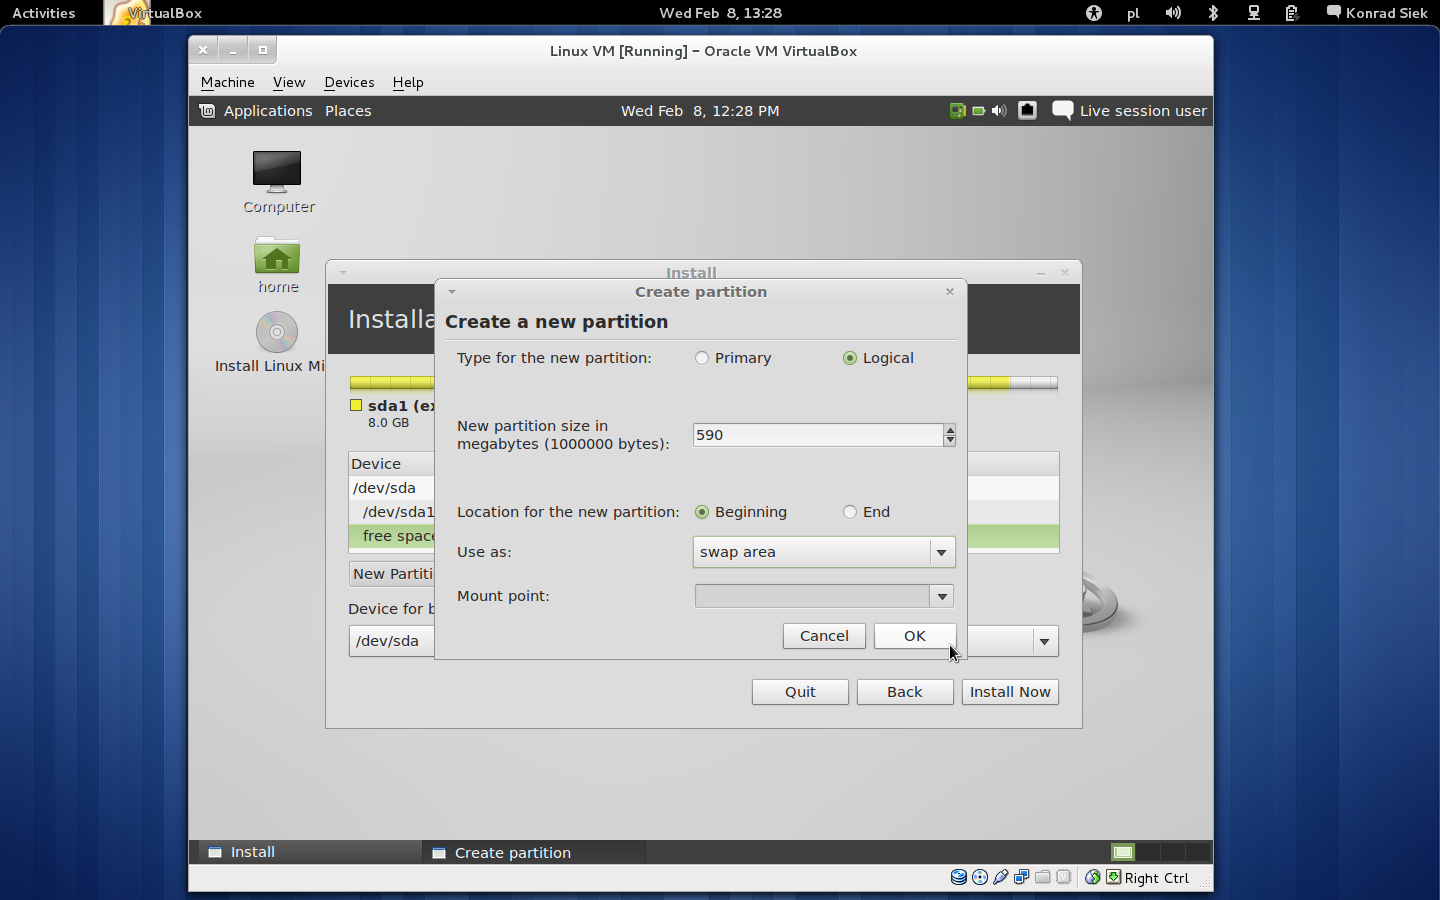Click the USB devices icon in VirtualBox status bar
This screenshot has height=900, width=1440.
click(1001, 877)
